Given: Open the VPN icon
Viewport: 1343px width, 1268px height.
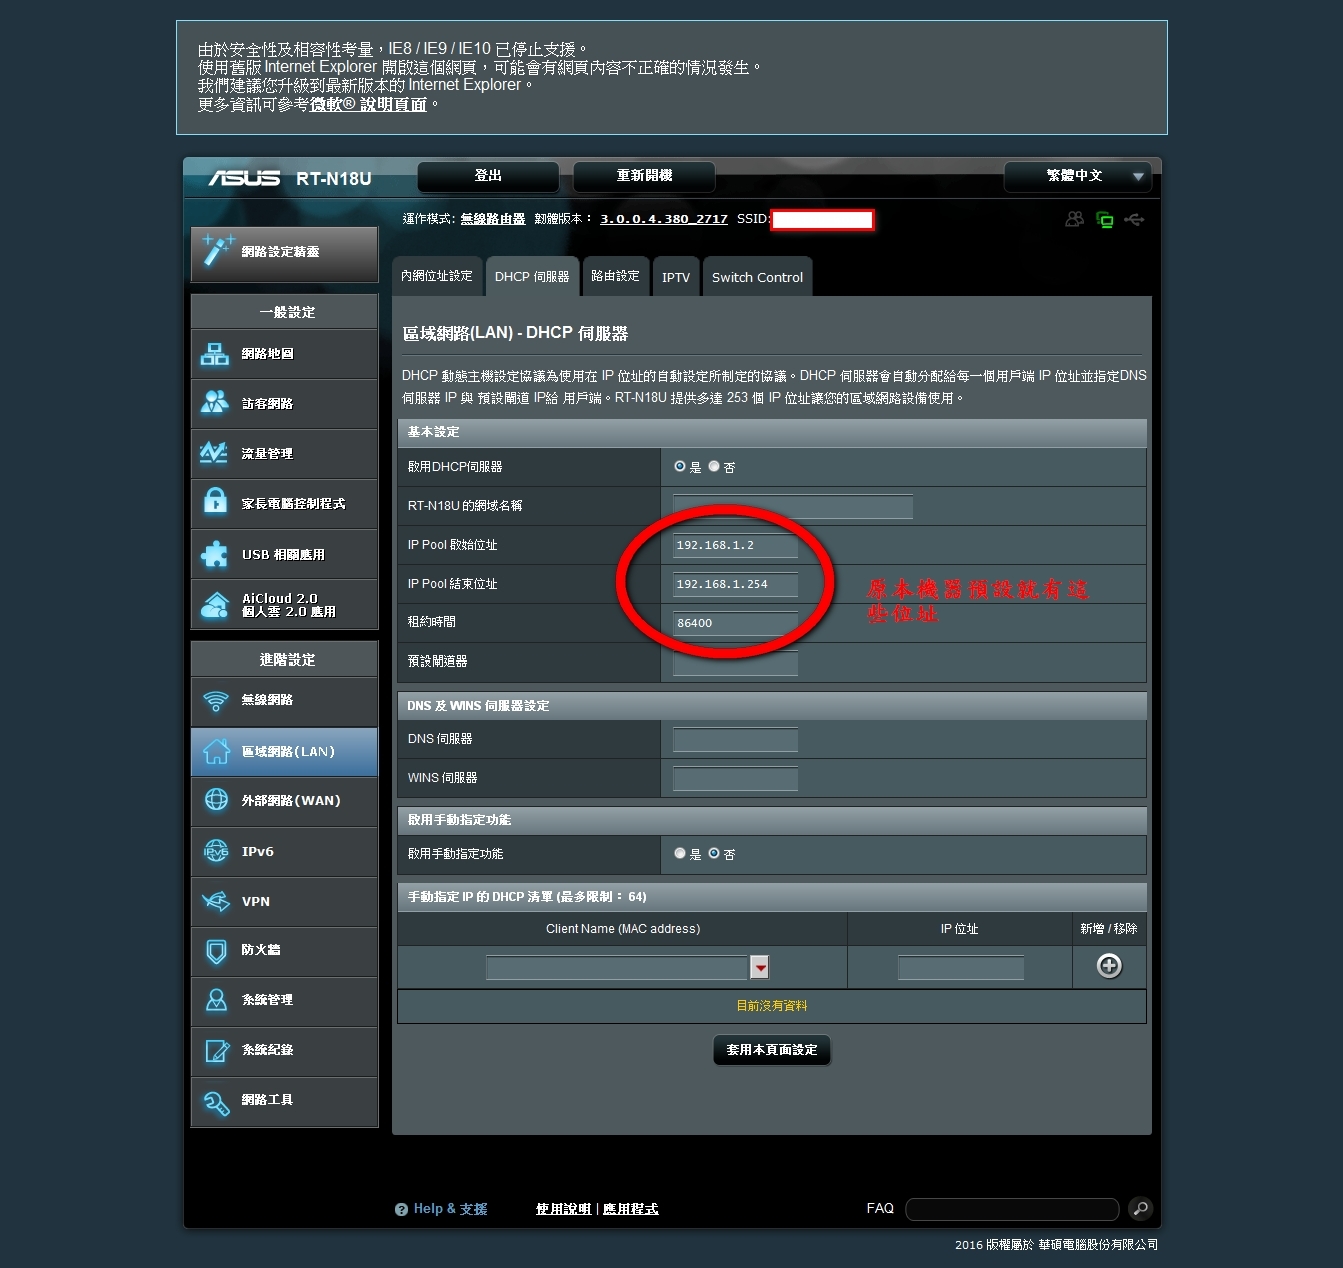Looking at the screenshot, I should pos(216,901).
